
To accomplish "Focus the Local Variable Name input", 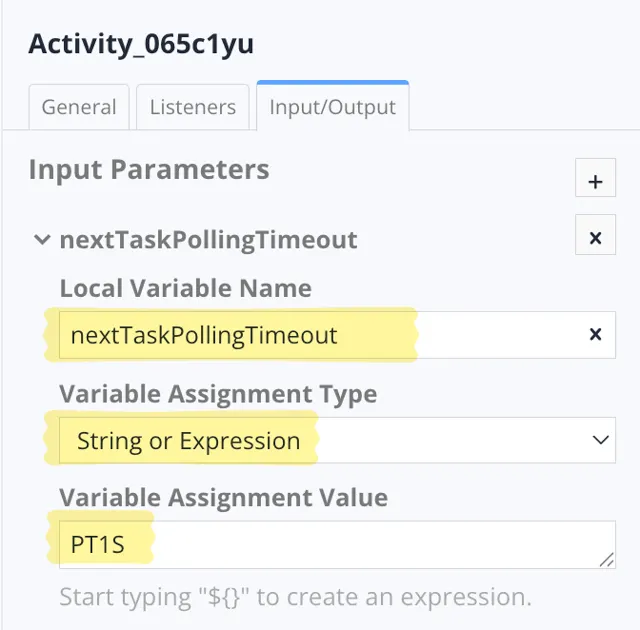I will pyautogui.click(x=300, y=335).
